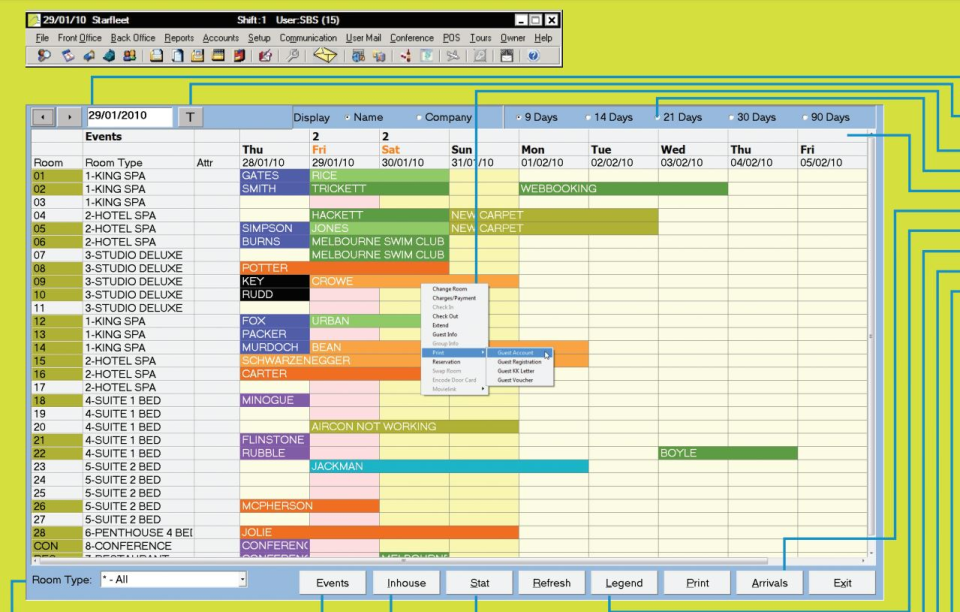Select the POTTER reservation in room 08

pyautogui.click(x=344, y=268)
